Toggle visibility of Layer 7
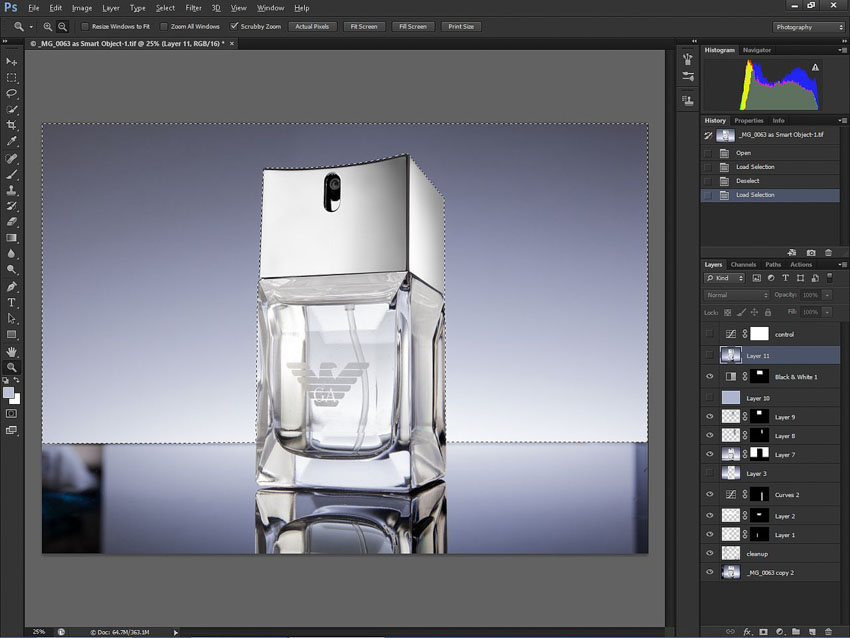Screen dimensions: 850x638 (x=710, y=454)
